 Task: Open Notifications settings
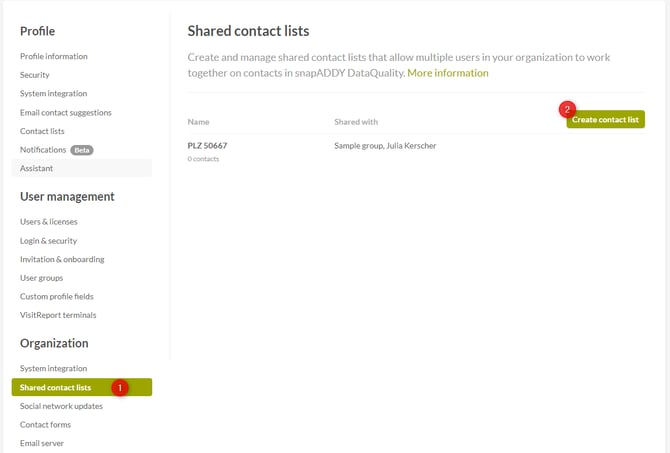[43, 150]
